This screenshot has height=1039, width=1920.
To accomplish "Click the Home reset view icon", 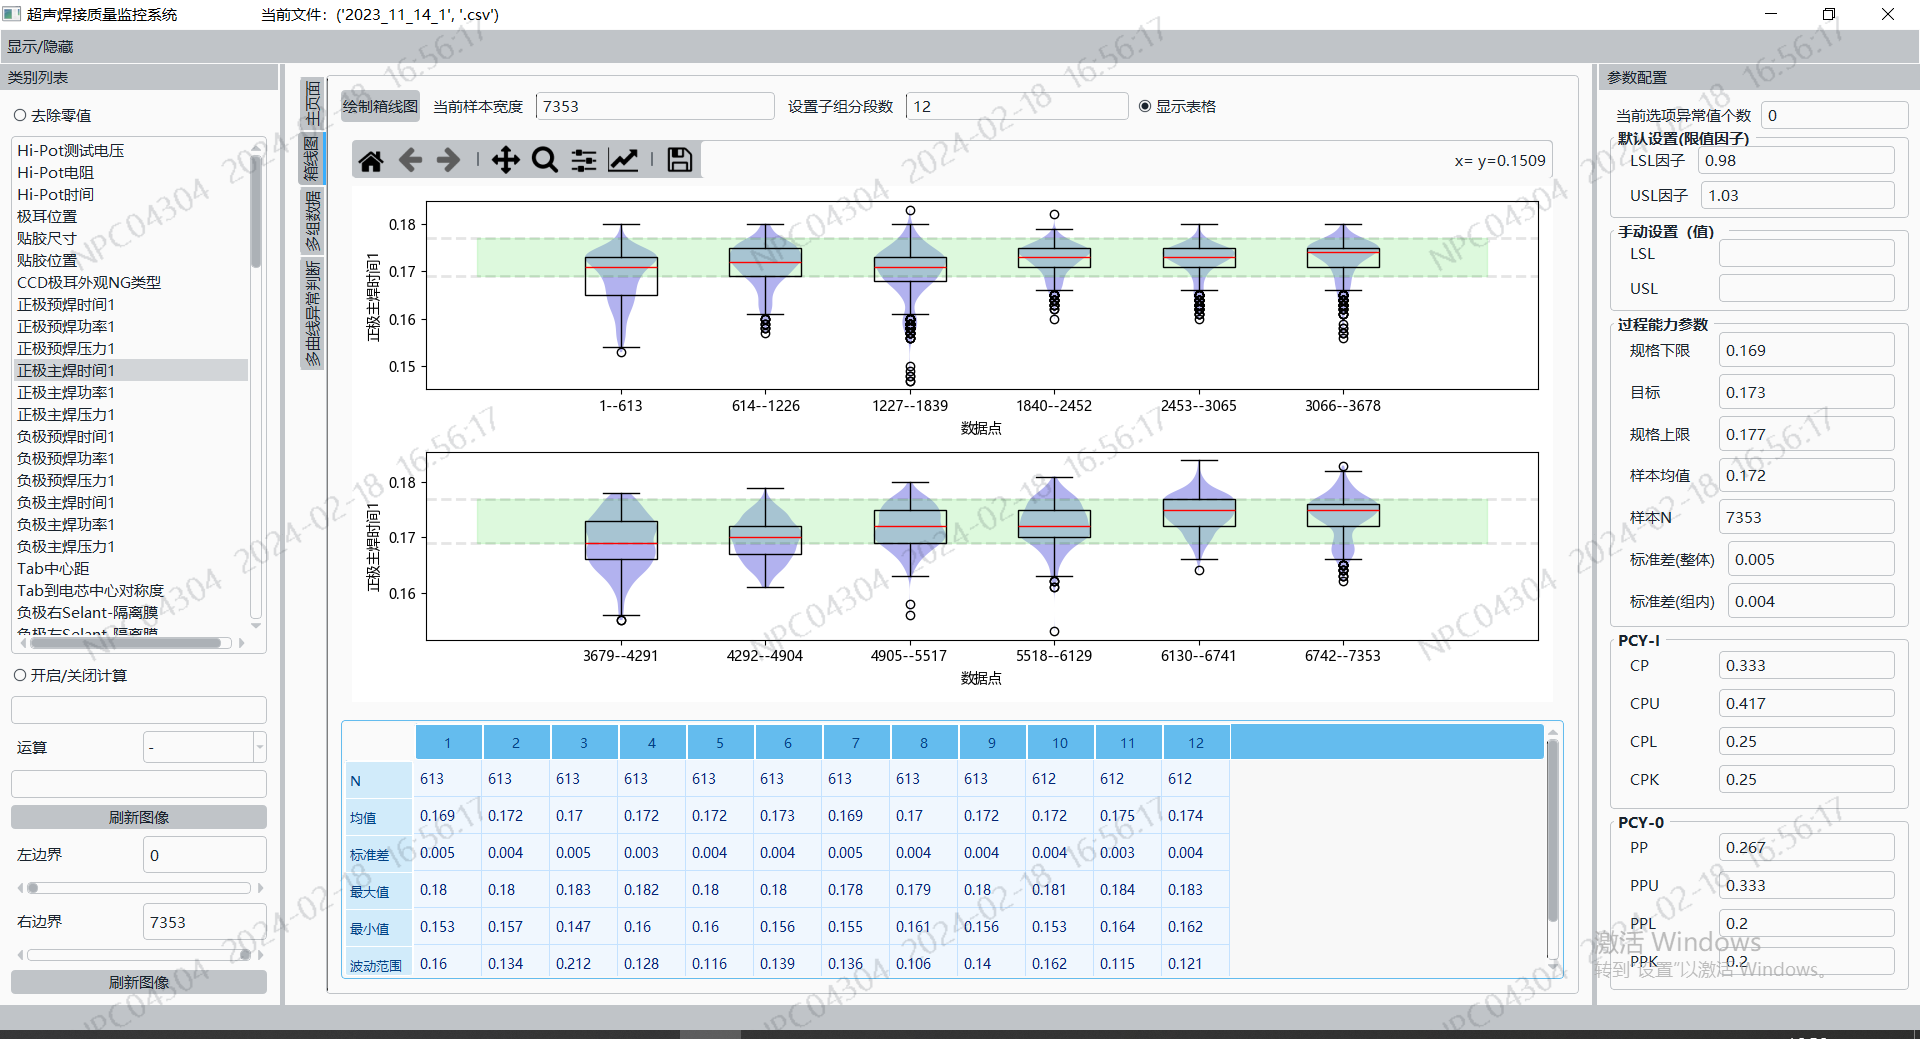I will pyautogui.click(x=371, y=160).
